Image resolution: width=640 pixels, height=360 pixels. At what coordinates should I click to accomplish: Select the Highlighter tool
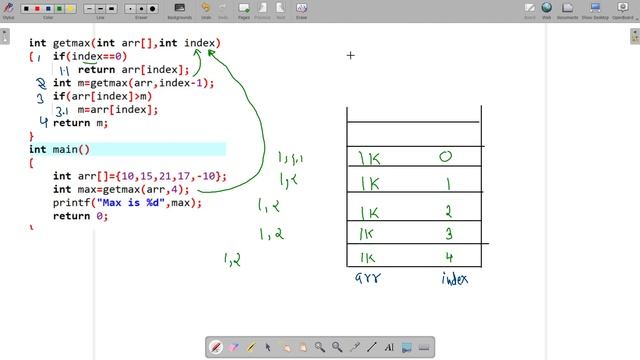251,347
